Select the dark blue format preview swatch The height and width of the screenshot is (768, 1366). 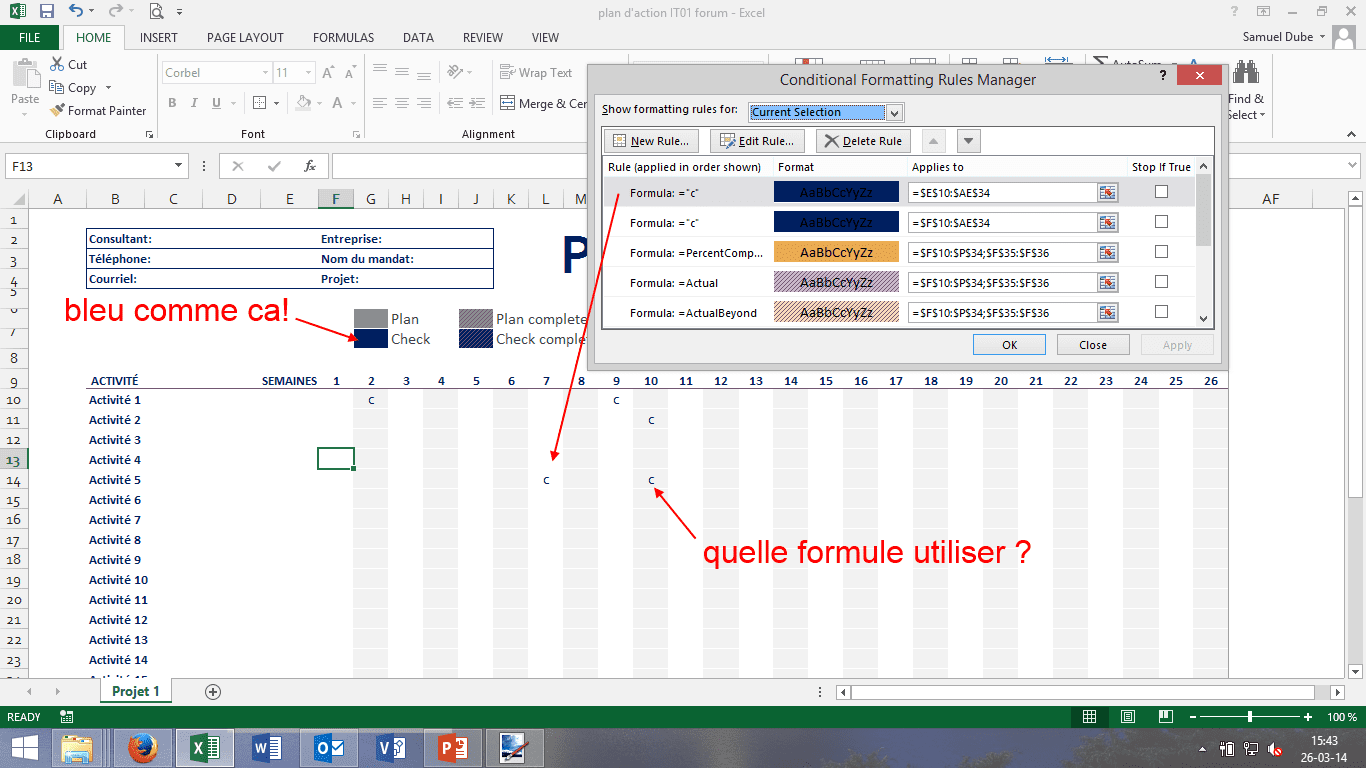[836, 193]
